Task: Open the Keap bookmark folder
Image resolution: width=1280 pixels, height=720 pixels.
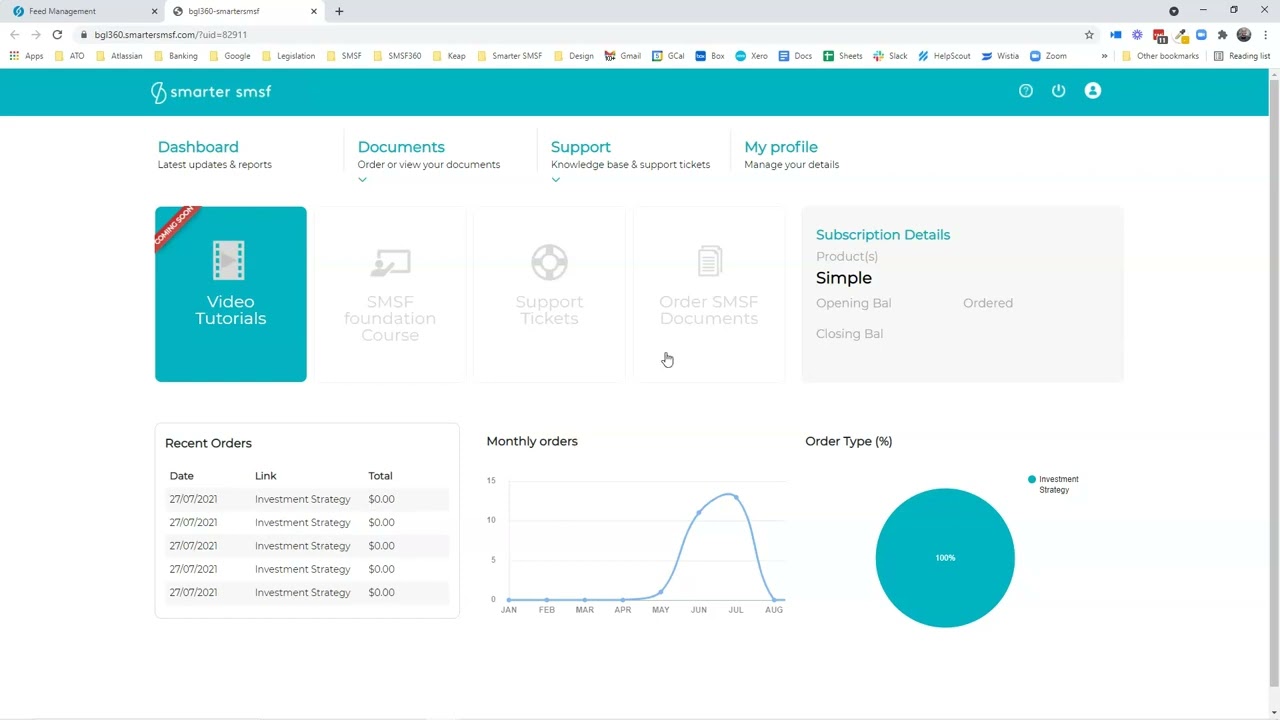Action: pyautogui.click(x=449, y=56)
